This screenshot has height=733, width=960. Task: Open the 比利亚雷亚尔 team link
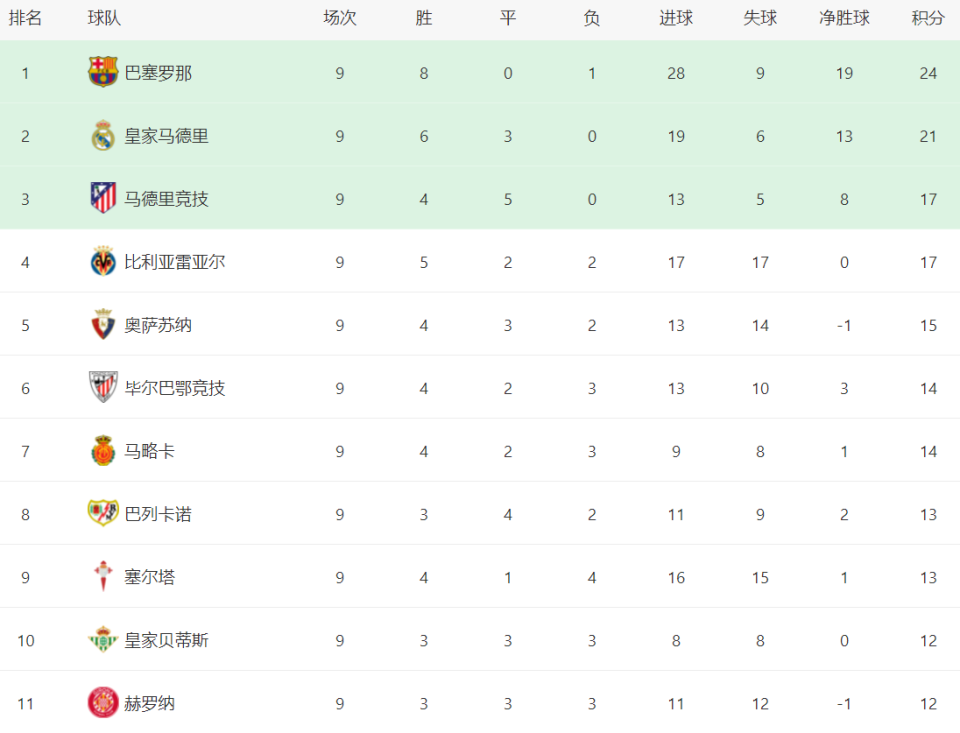[174, 262]
